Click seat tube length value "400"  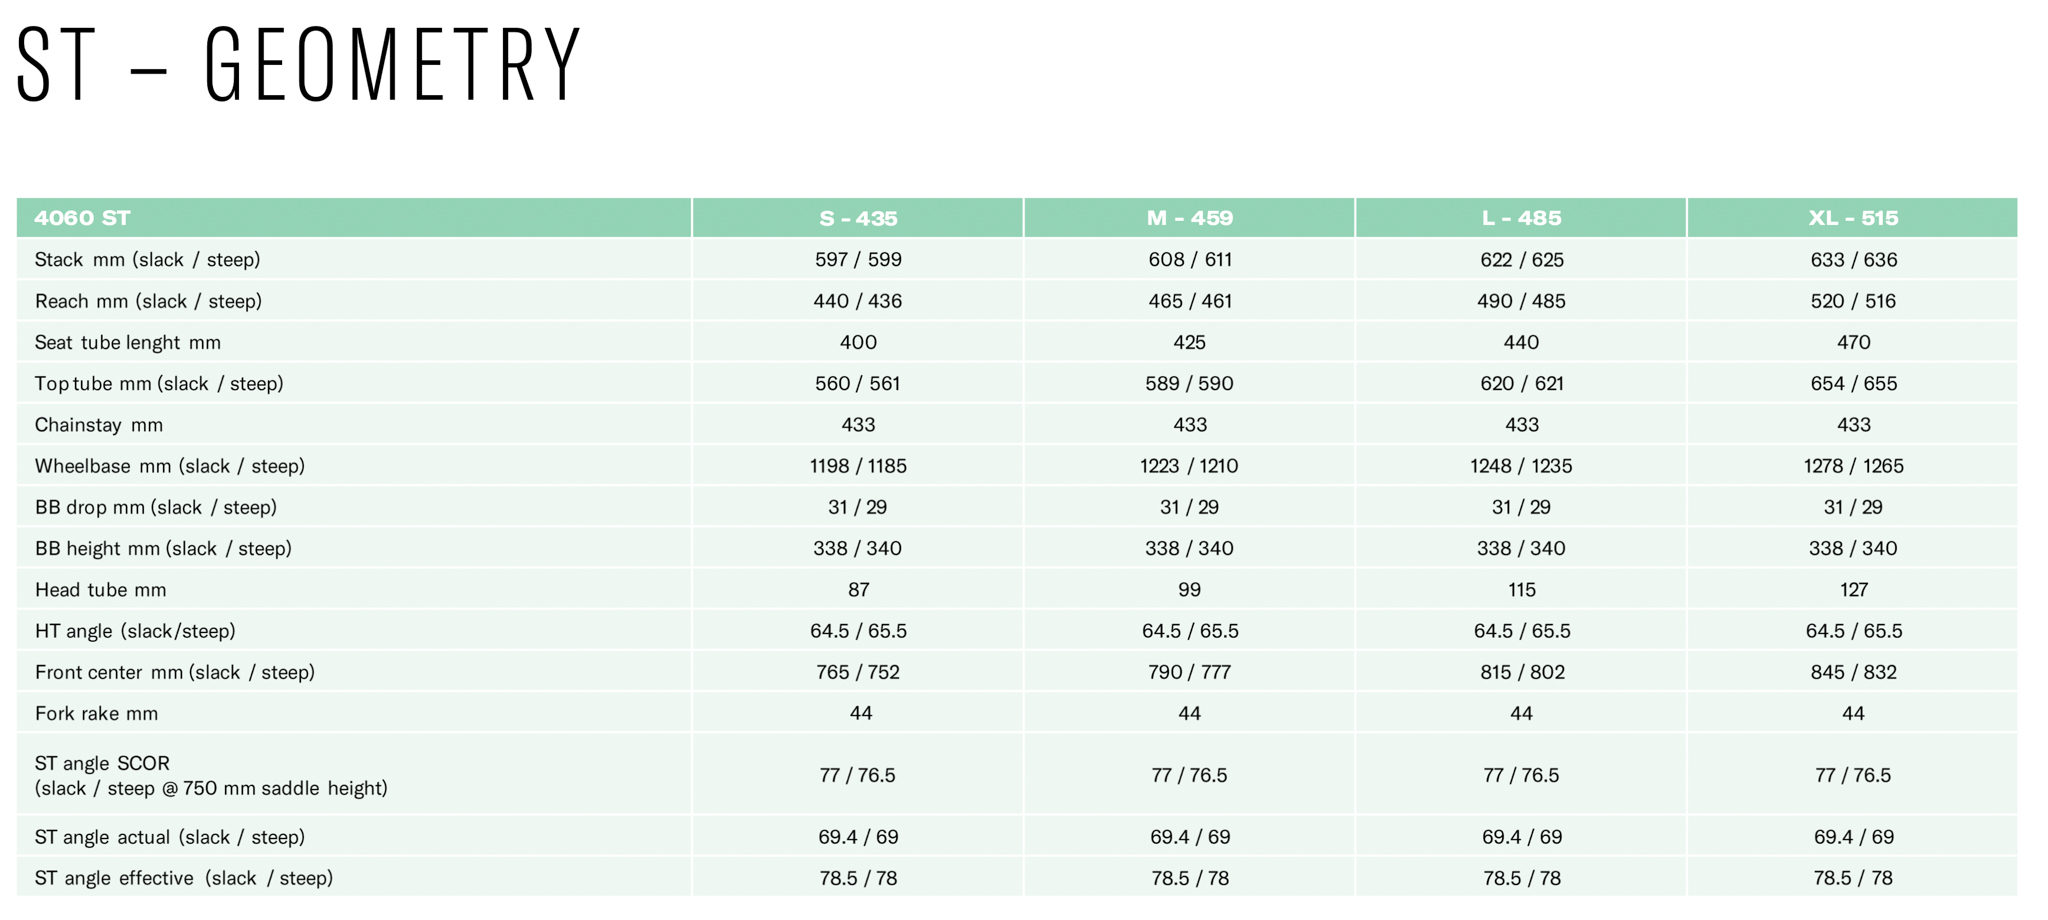click(858, 343)
